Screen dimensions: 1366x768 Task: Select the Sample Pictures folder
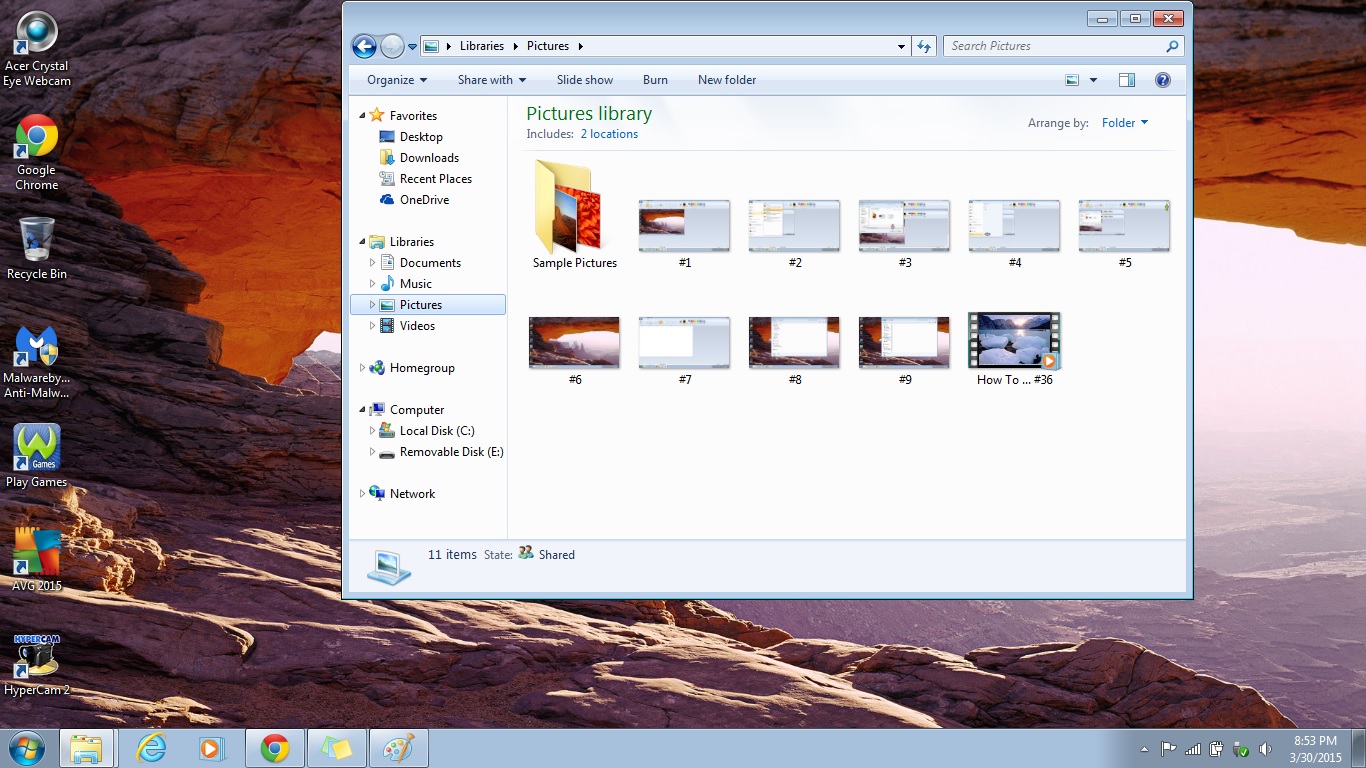pyautogui.click(x=575, y=213)
